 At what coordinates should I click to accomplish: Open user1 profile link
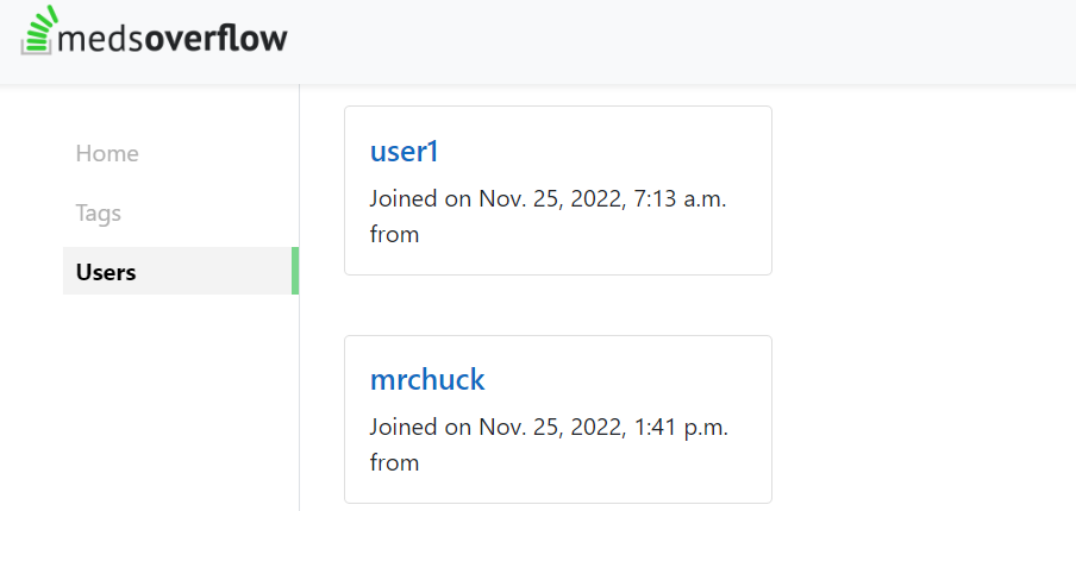click(x=404, y=152)
